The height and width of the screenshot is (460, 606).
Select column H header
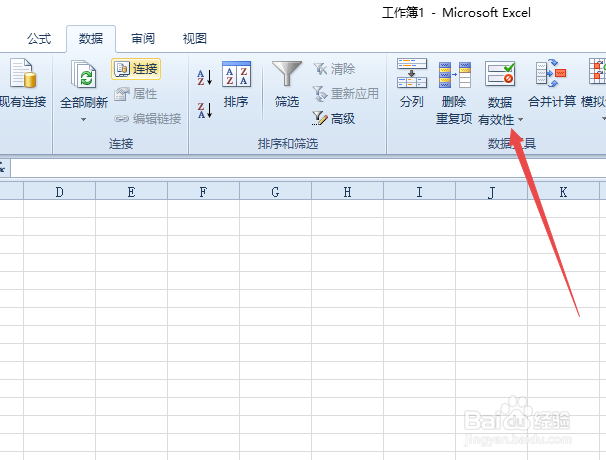point(347,191)
